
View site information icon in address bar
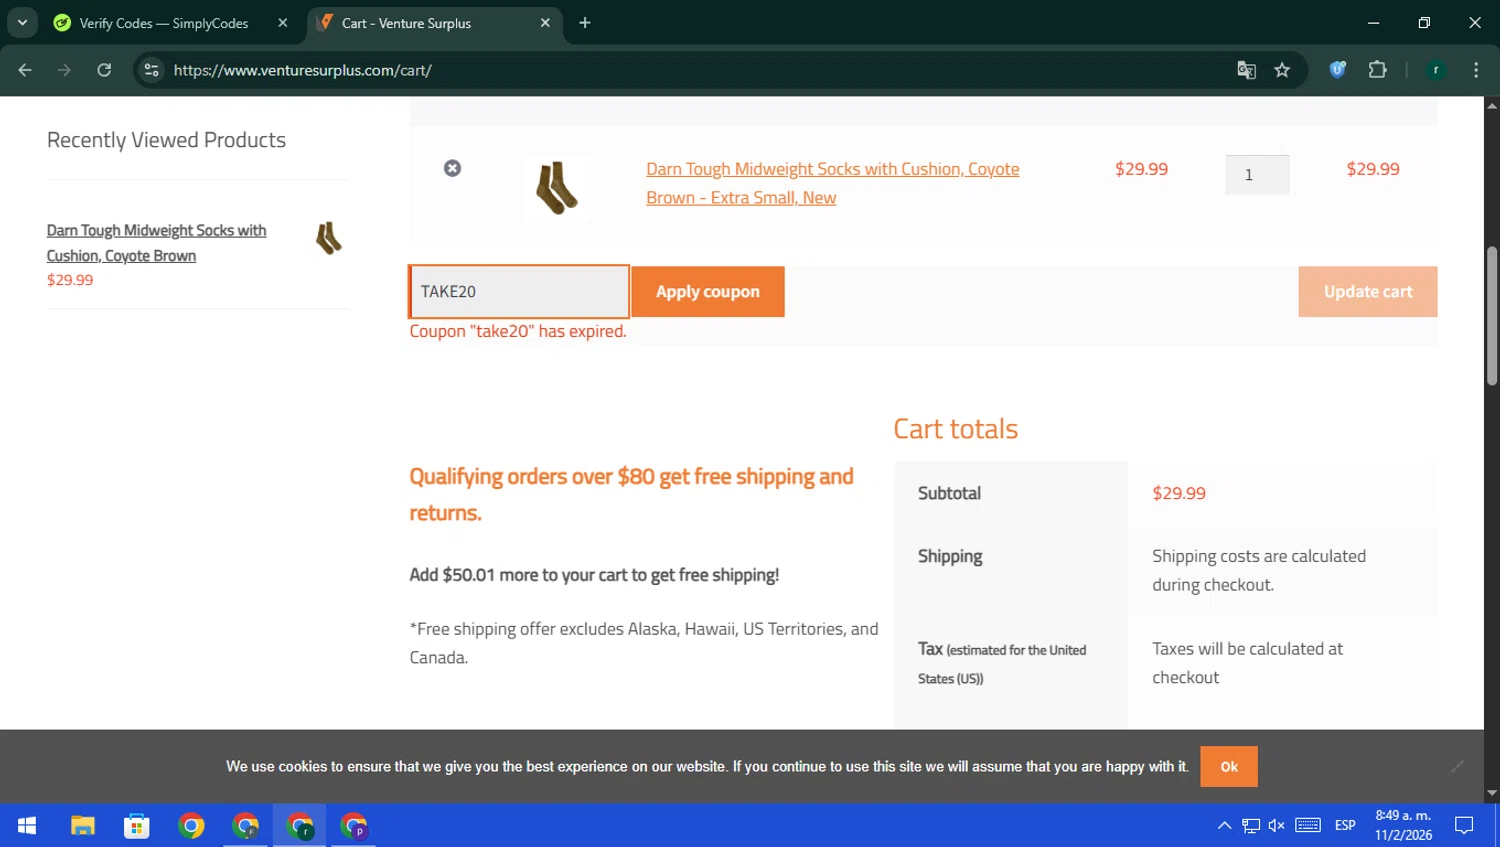(x=152, y=70)
